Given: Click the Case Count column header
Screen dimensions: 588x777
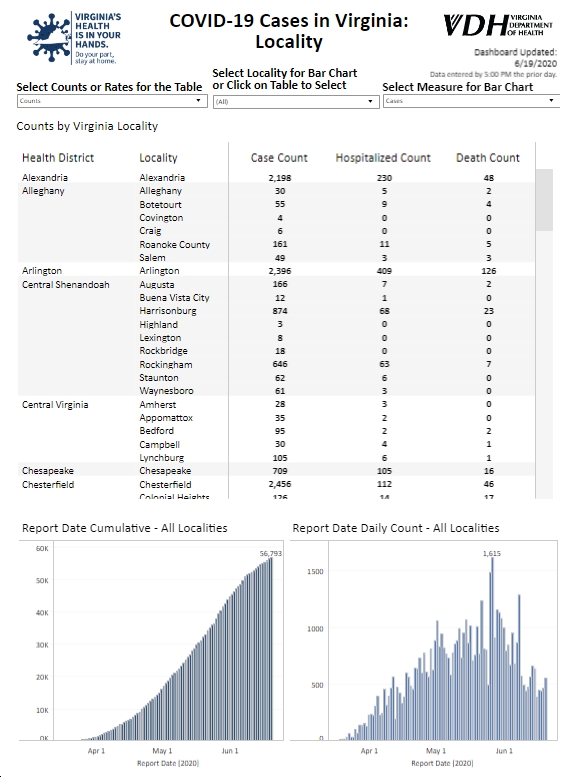Looking at the screenshot, I should click(279, 158).
